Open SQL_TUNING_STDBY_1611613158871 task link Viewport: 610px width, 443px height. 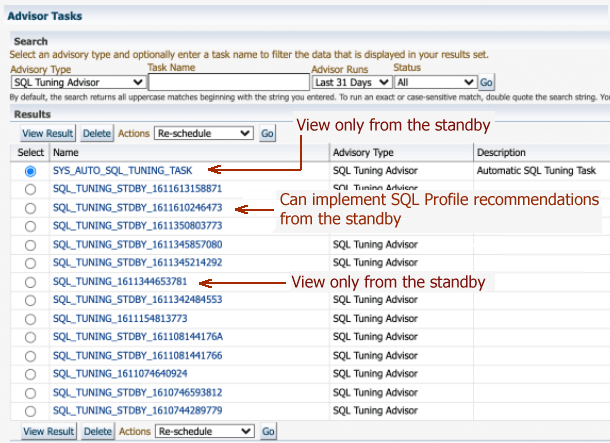pos(137,189)
